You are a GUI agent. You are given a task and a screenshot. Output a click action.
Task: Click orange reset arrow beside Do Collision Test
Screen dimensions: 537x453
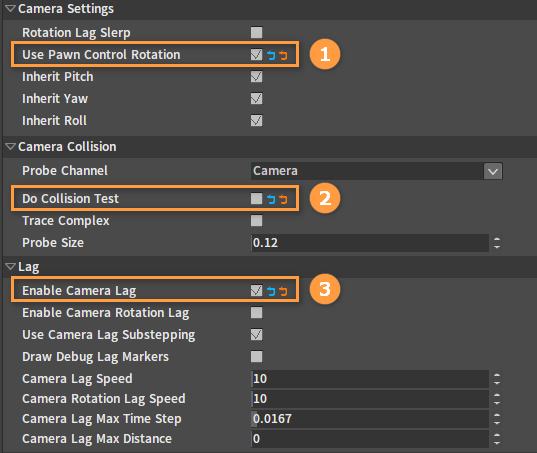click(283, 199)
